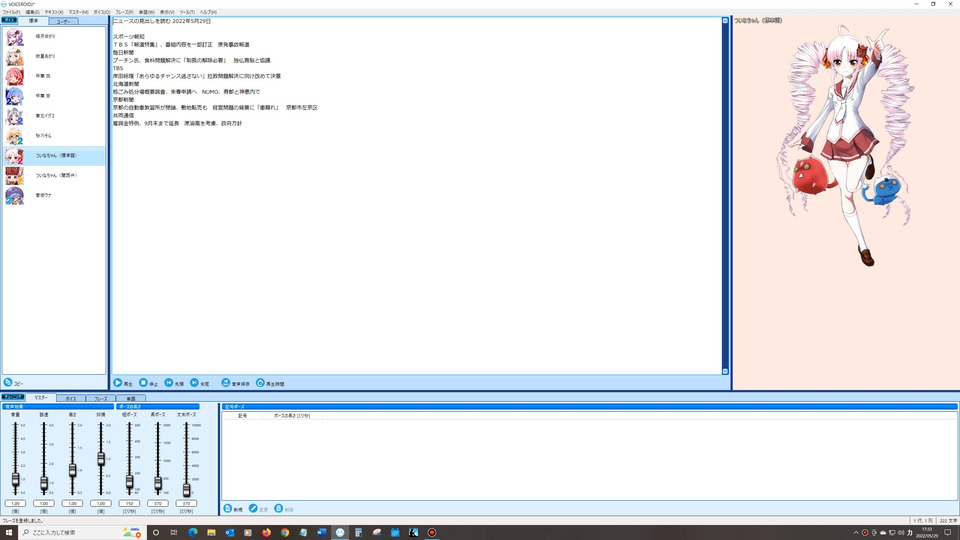This screenshot has height=540, width=960.
Task: Jump to end with 末尾 icon
Action: [x=194, y=383]
